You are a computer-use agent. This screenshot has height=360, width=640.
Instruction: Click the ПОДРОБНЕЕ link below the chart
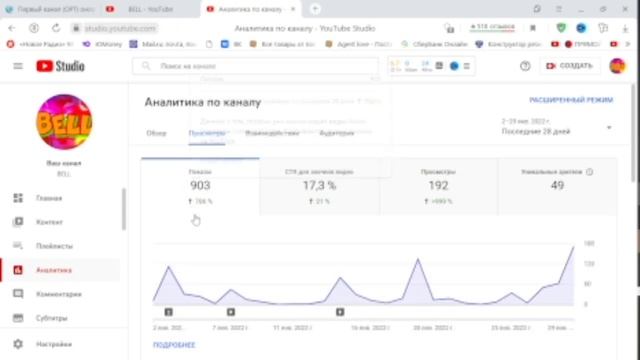(x=174, y=345)
